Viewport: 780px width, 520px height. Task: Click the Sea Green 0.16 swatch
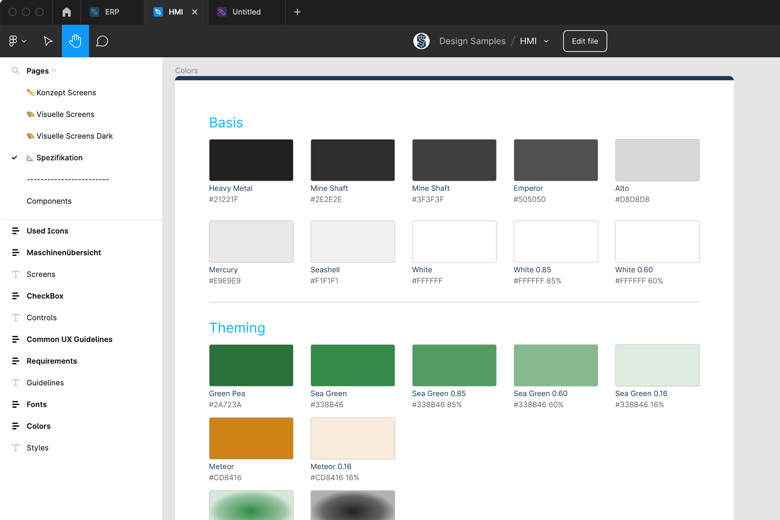pos(657,365)
